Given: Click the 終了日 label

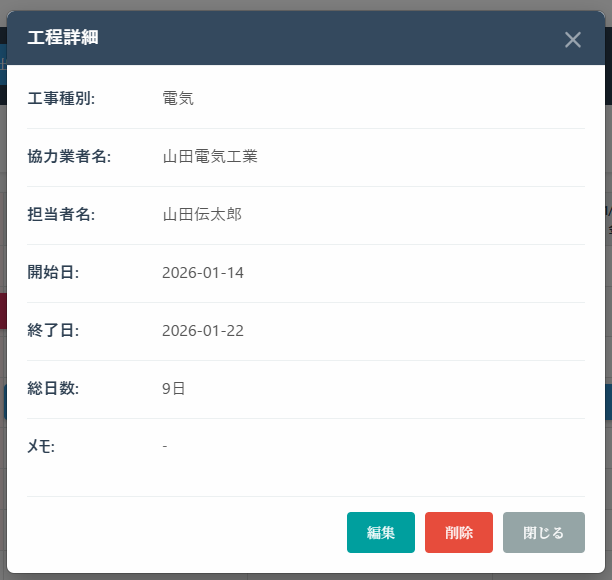Looking at the screenshot, I should (x=53, y=331).
